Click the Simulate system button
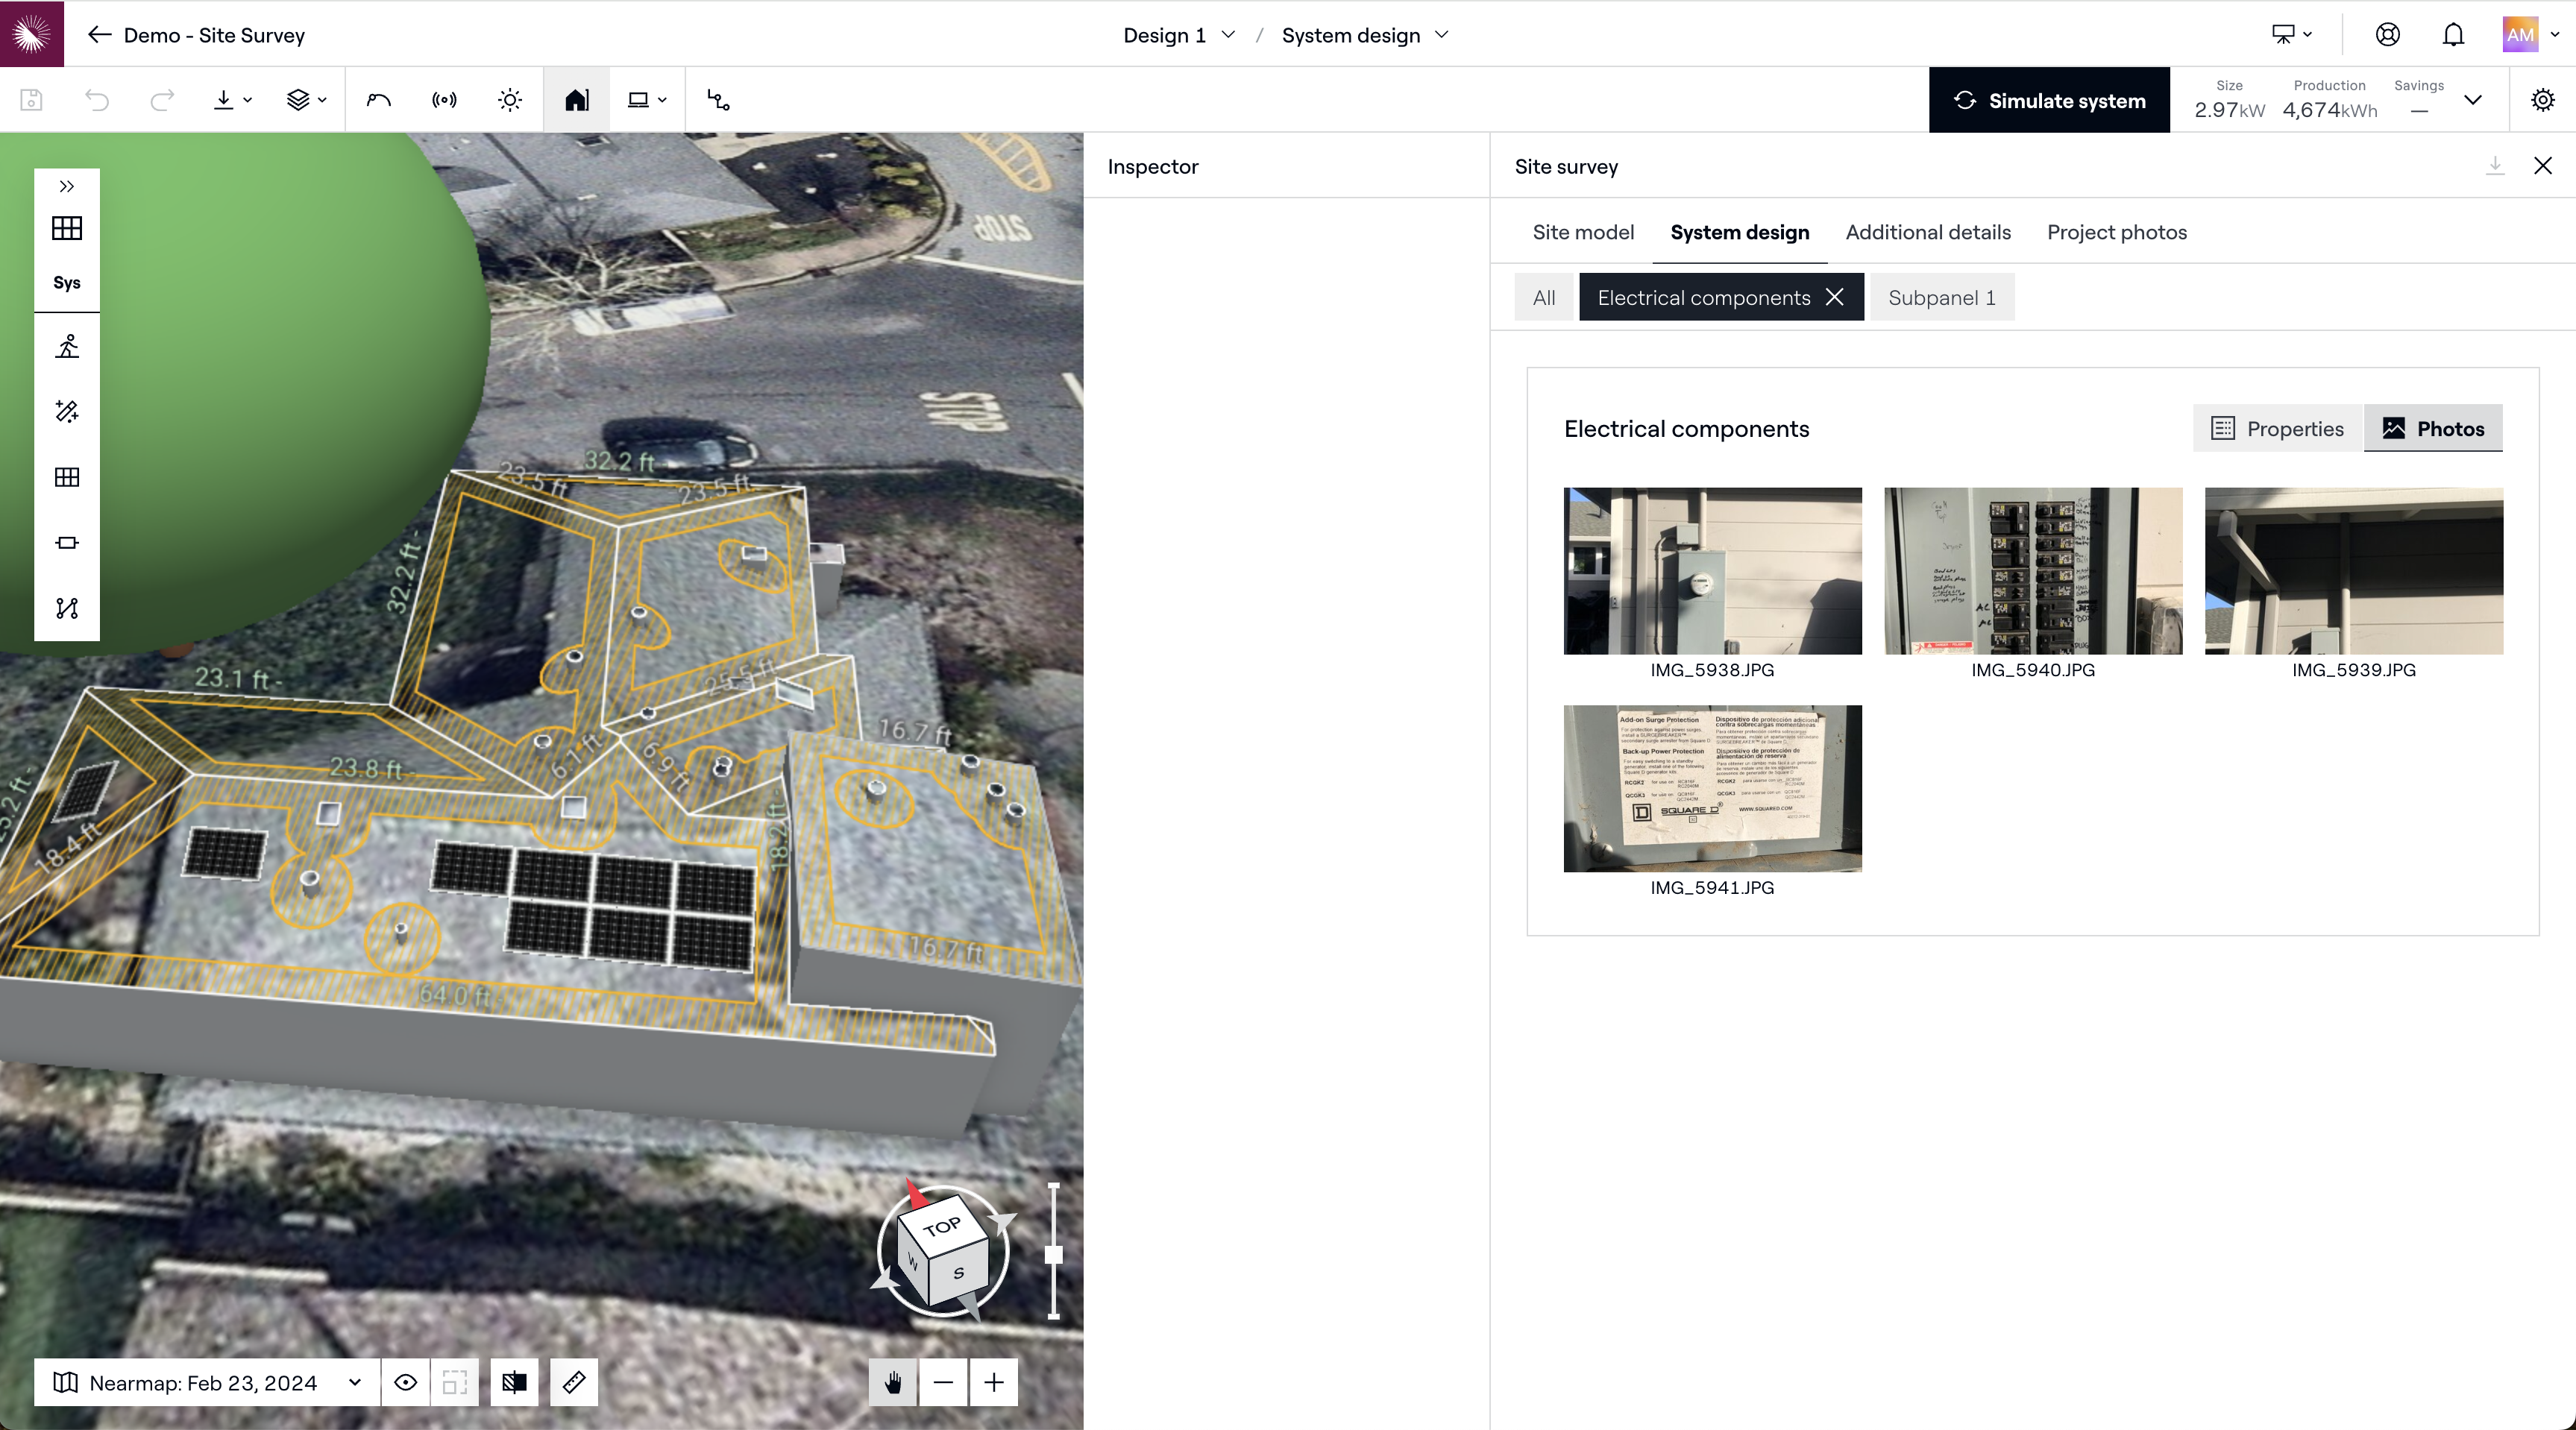Screen dimensions: 2576x1430 [2049, 100]
